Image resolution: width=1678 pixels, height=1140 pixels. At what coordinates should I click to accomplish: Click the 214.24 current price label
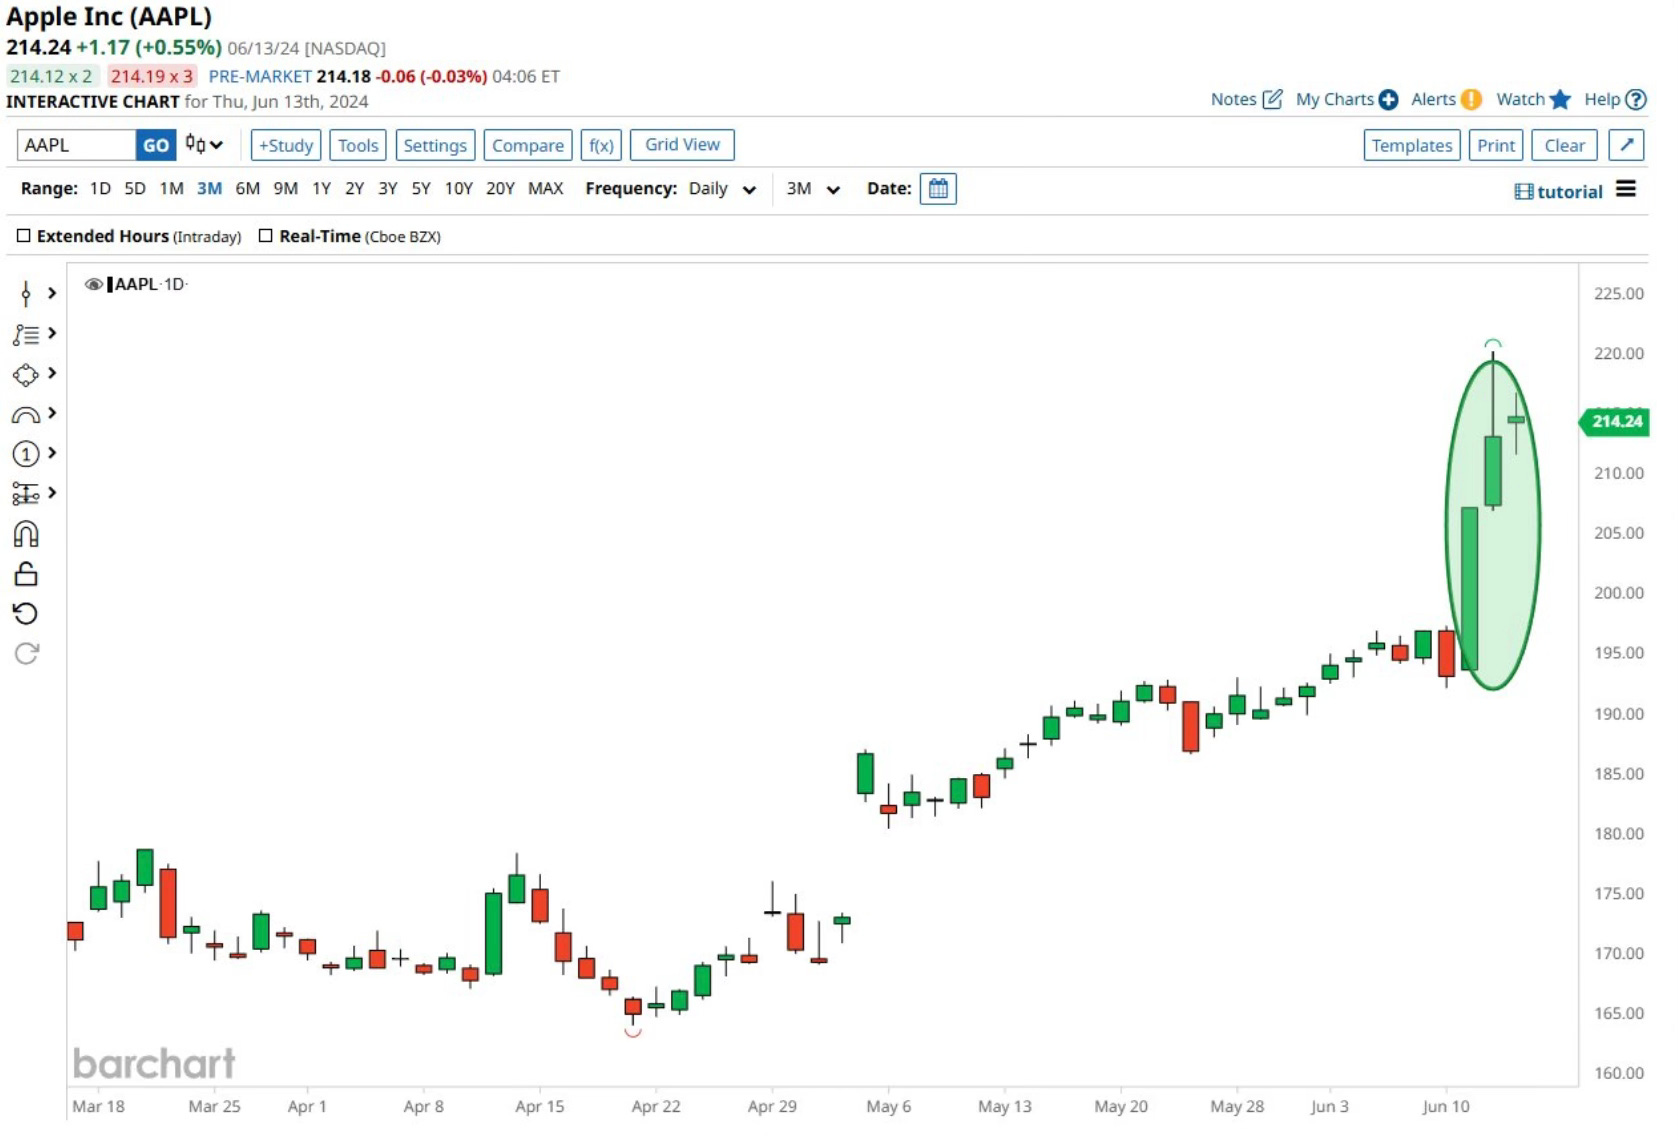coord(1617,421)
